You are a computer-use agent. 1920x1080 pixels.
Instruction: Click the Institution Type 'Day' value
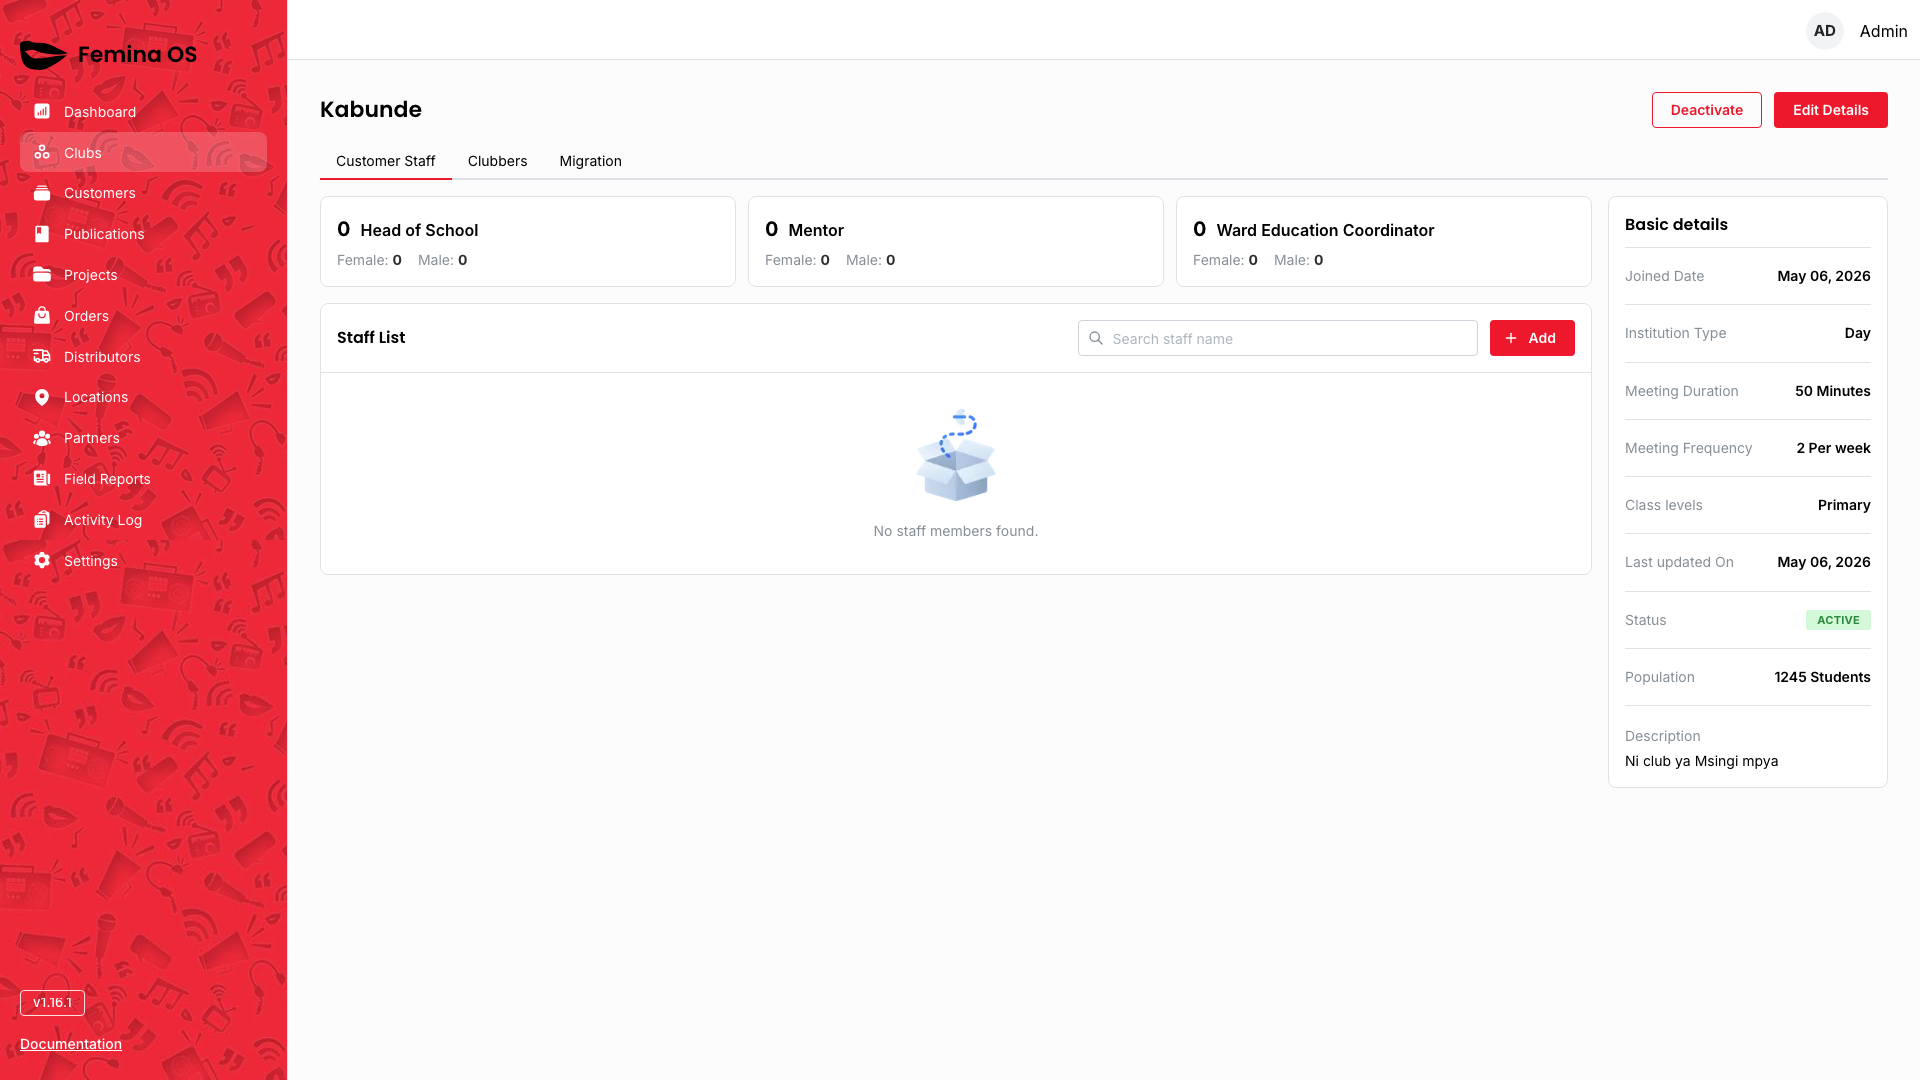1857,333
